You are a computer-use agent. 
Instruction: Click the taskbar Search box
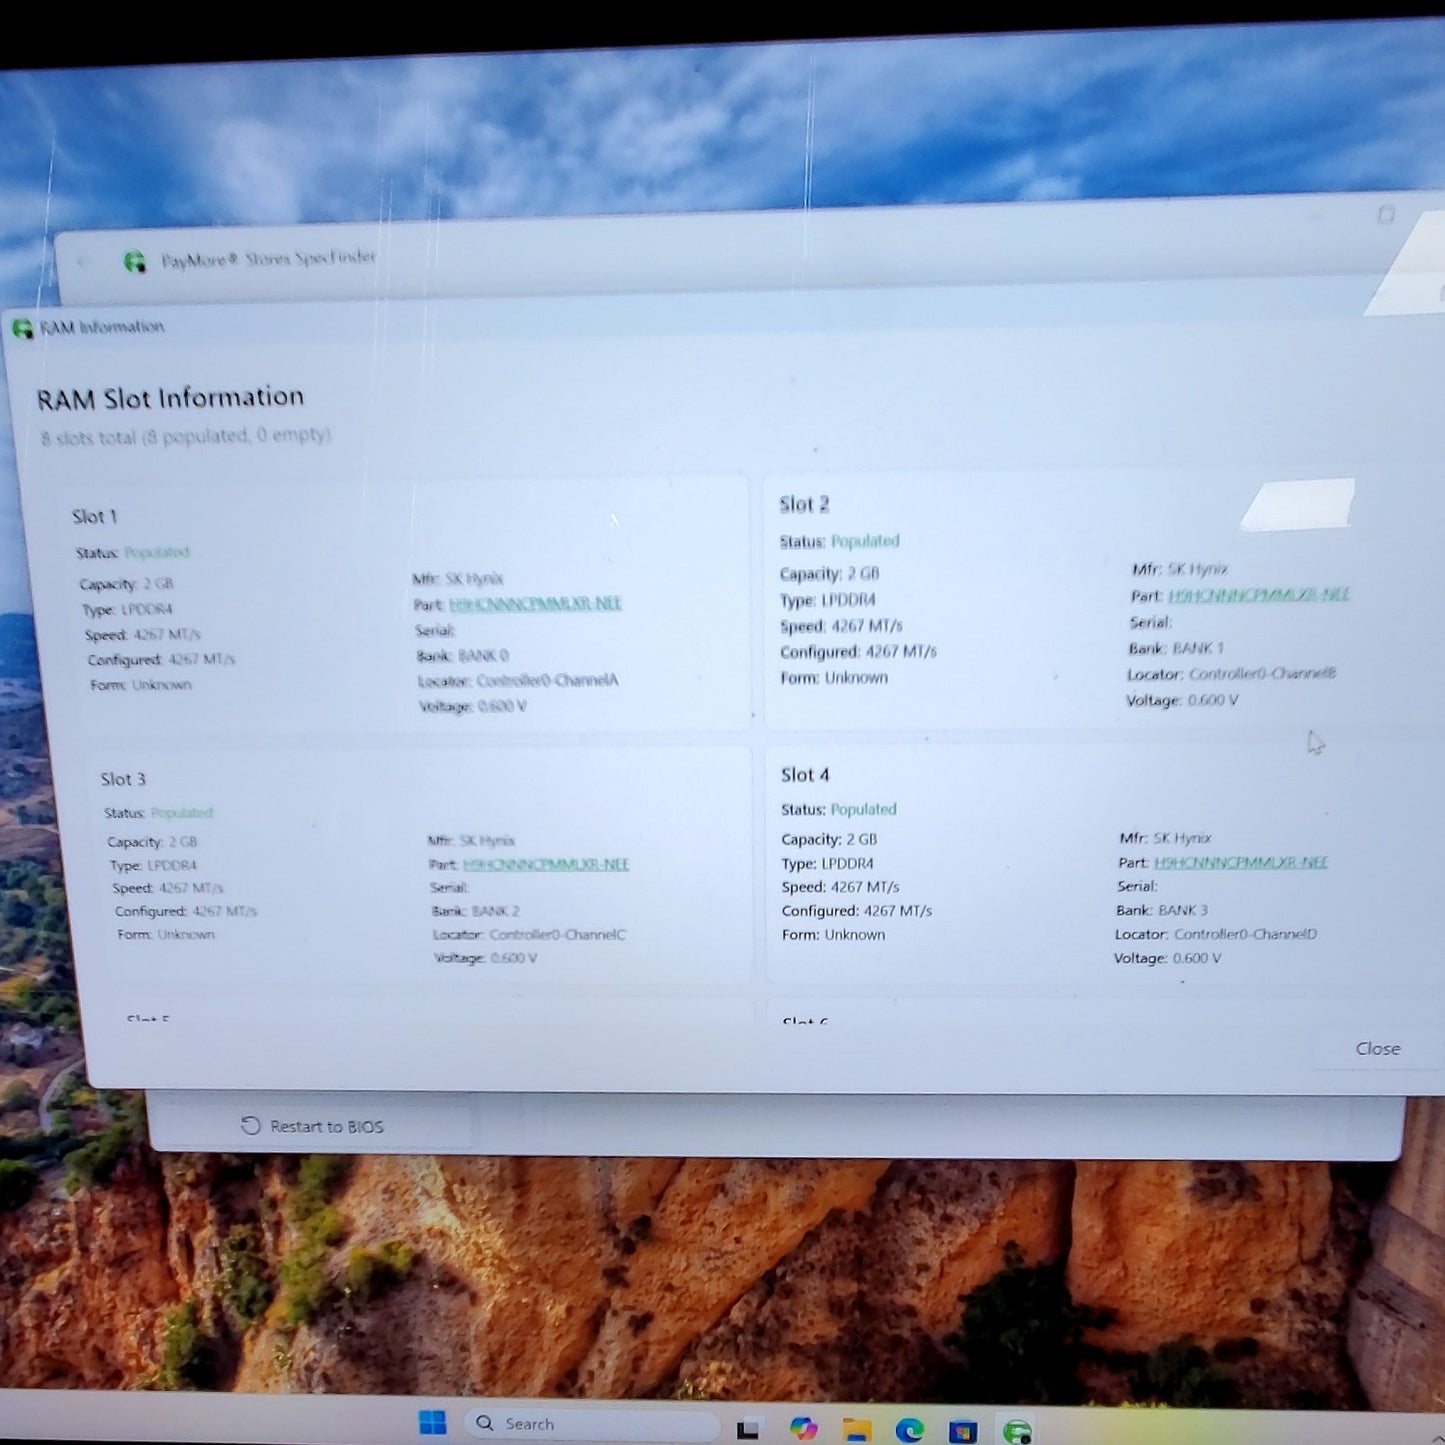[x=591, y=1424]
